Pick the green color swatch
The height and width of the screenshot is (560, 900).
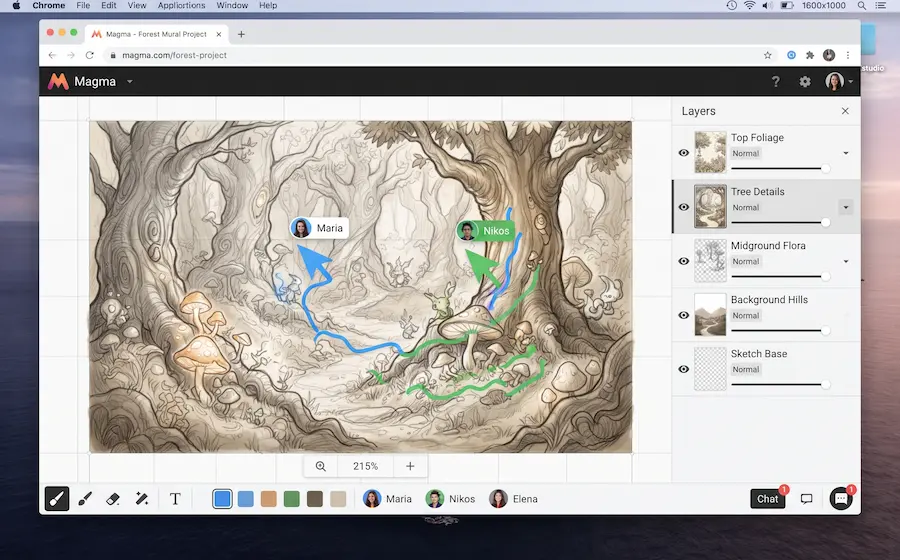[x=292, y=499]
